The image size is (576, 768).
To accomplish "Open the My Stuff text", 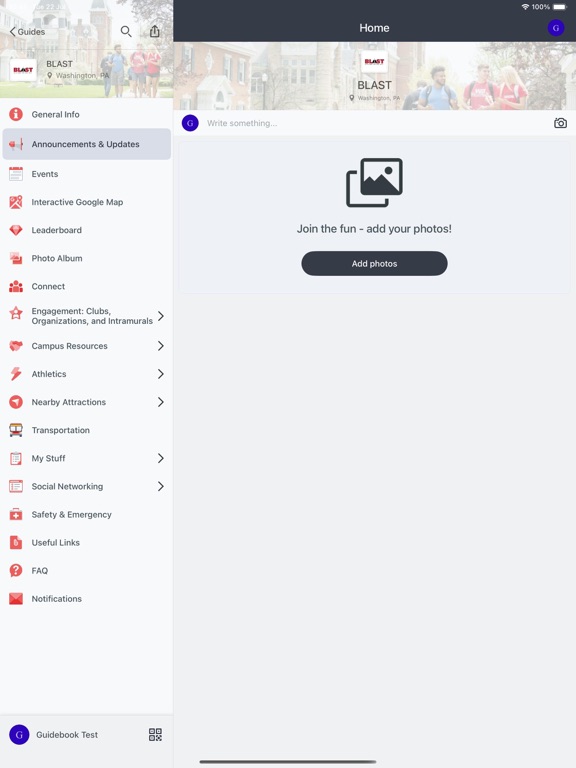I will pos(48,458).
